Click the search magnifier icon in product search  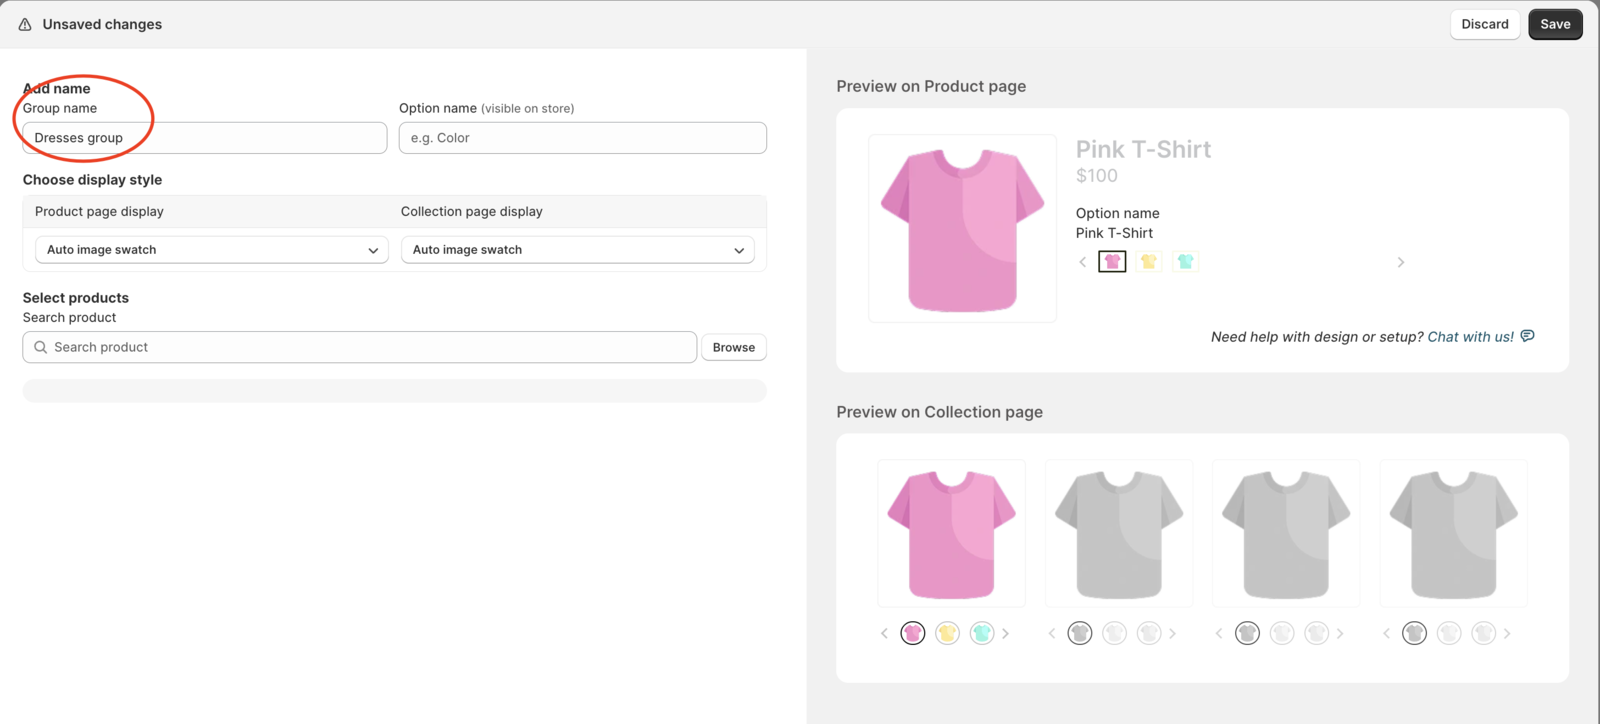41,347
